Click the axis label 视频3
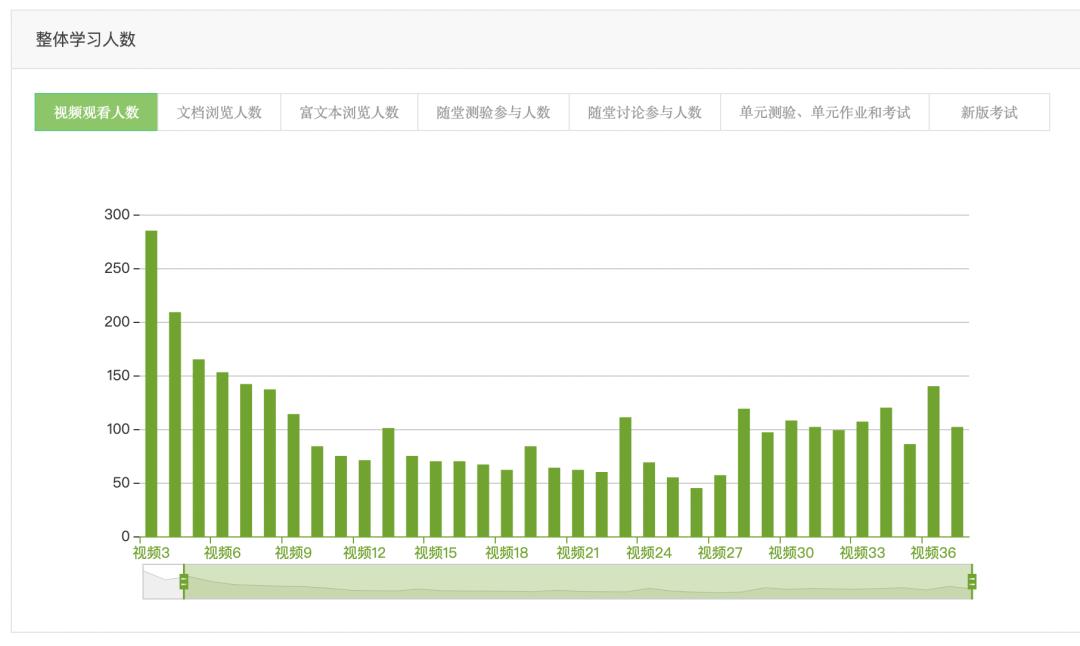This screenshot has height=646, width=1080. (152, 552)
